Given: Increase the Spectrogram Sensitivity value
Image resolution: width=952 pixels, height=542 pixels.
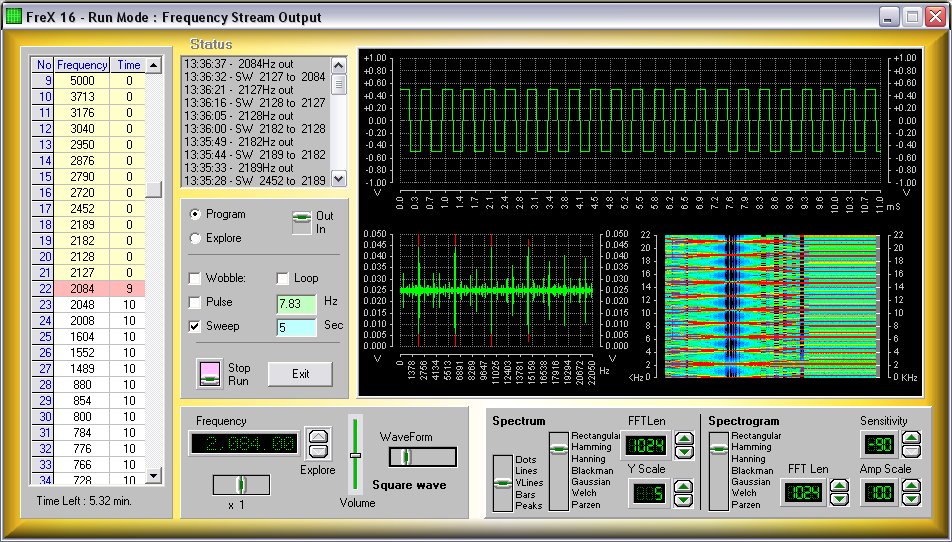Looking at the screenshot, I should (911, 438).
